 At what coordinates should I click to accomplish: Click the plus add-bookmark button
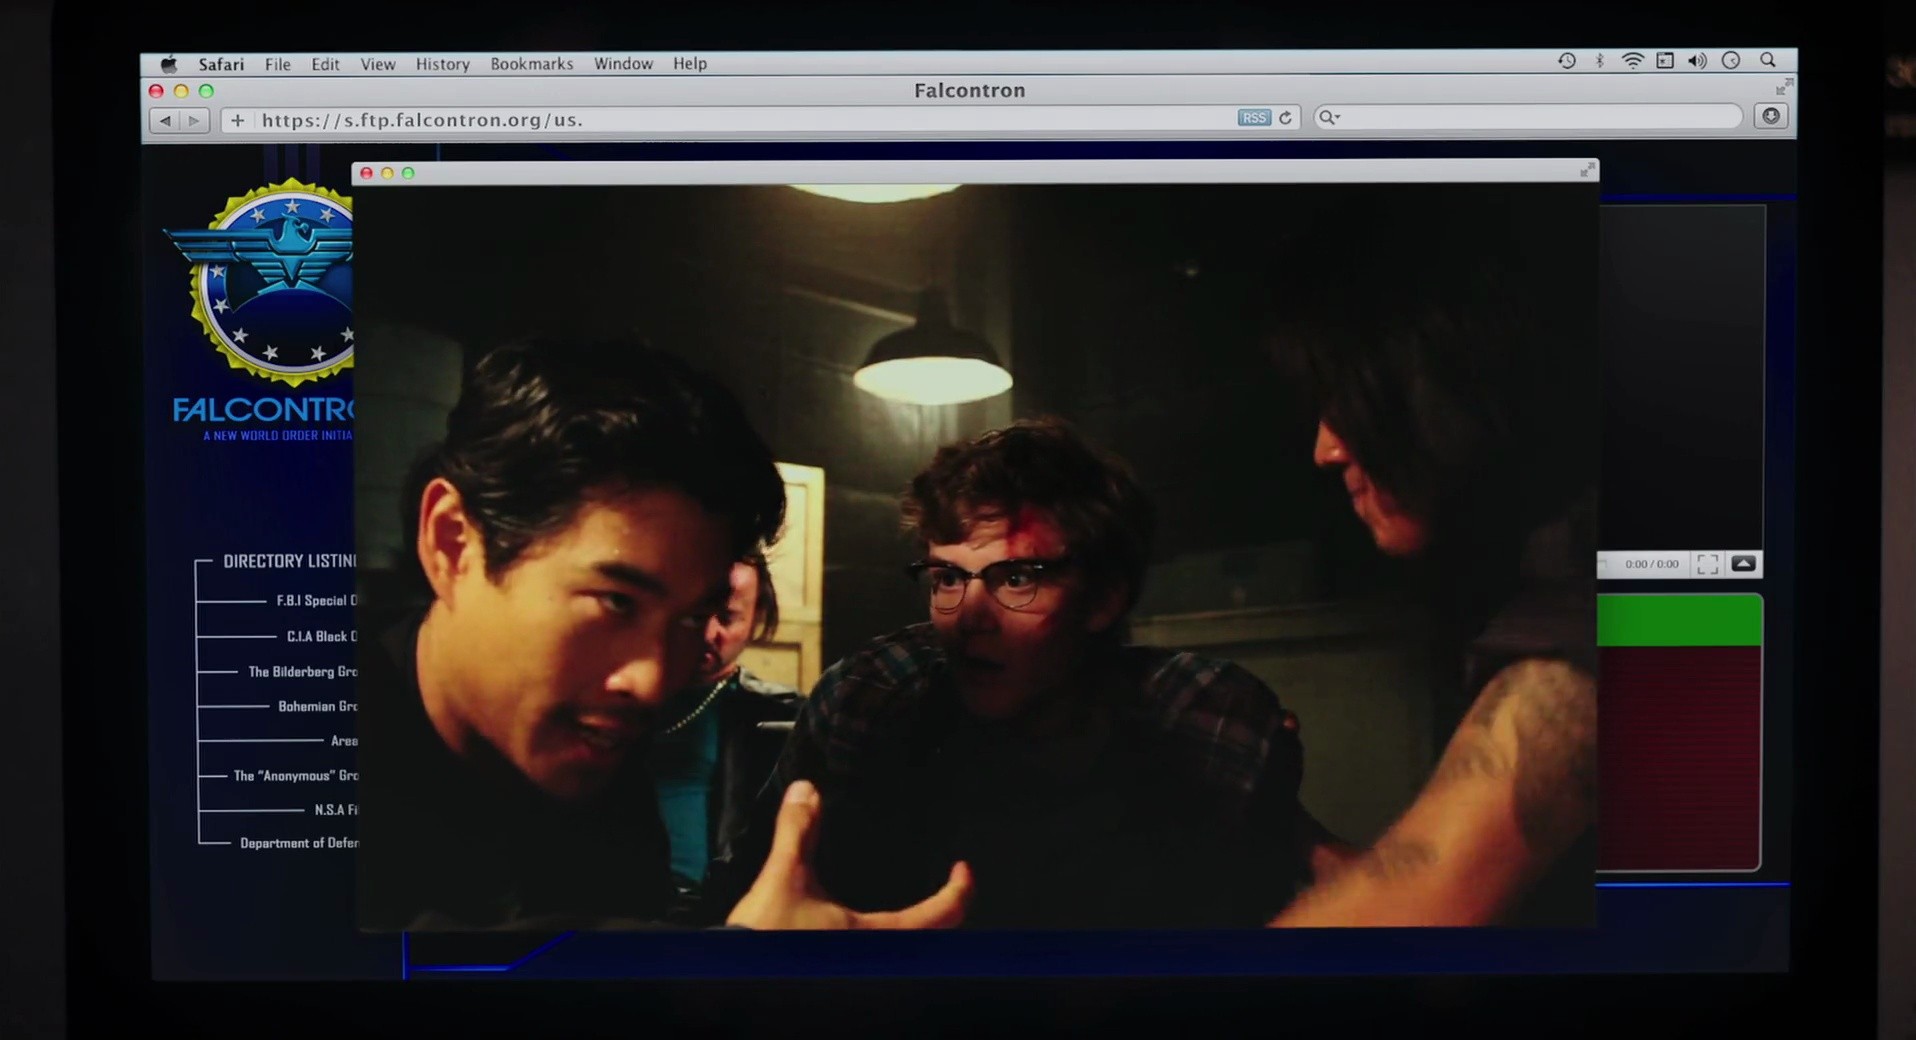tap(237, 120)
